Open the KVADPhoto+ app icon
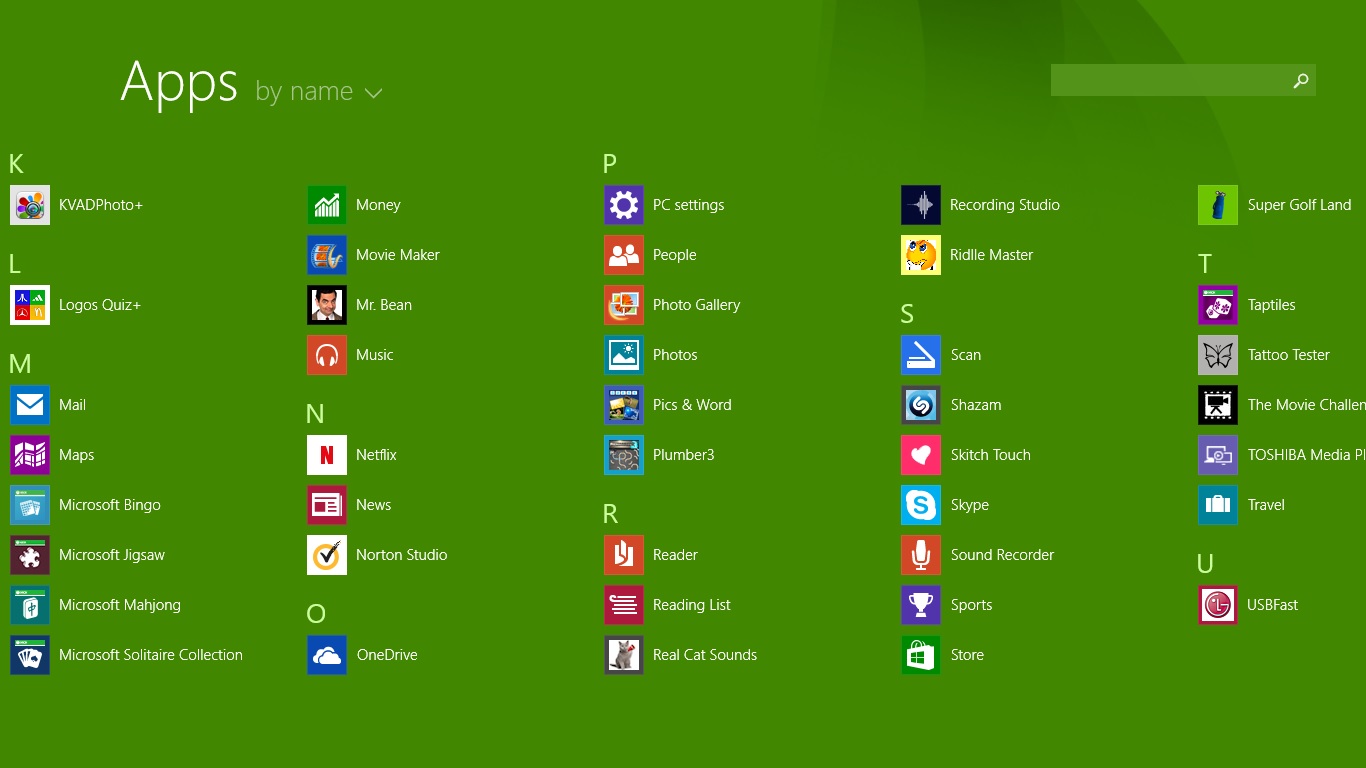 [x=30, y=205]
